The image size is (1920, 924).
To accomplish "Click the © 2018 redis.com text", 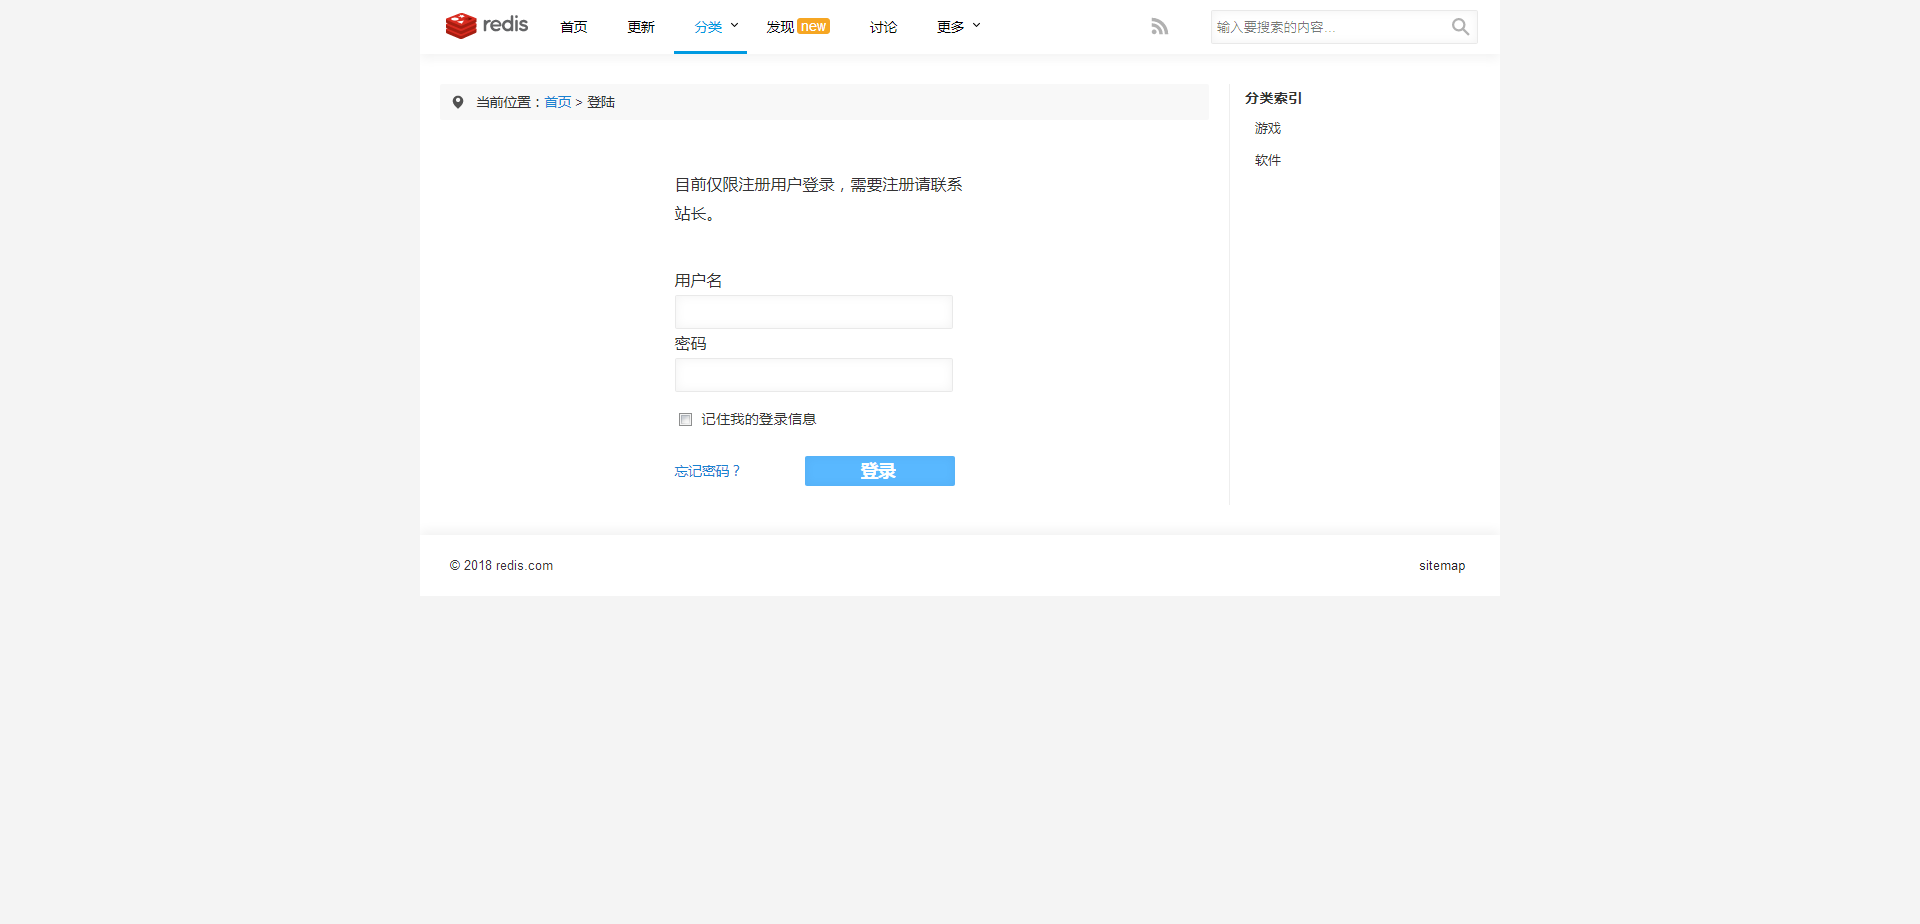I will tap(501, 566).
